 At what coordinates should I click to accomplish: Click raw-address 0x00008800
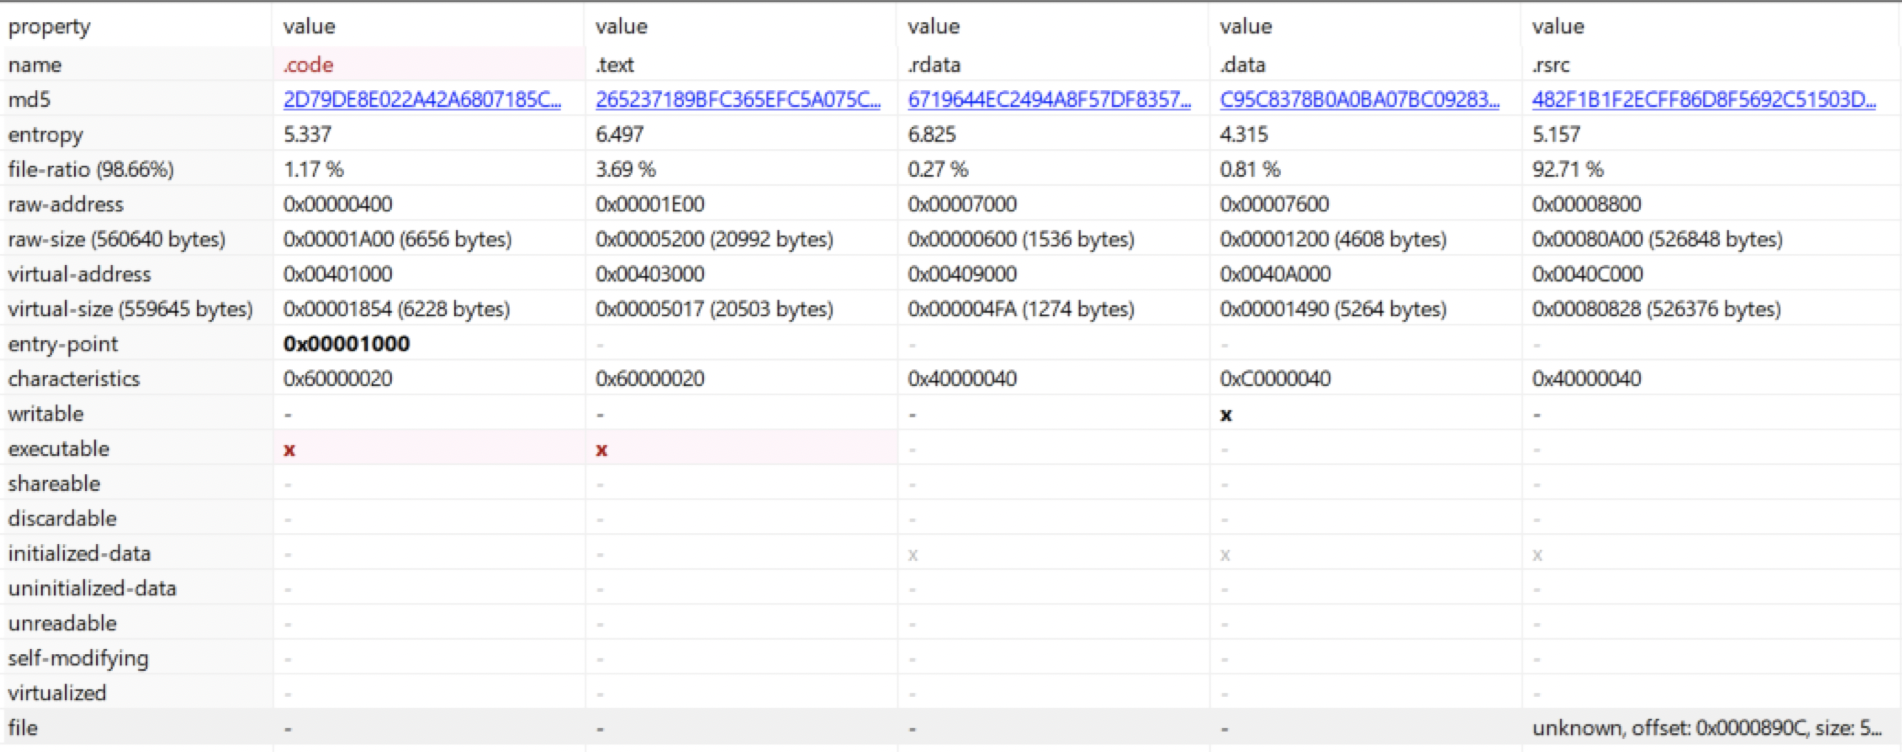pyautogui.click(x=1586, y=204)
